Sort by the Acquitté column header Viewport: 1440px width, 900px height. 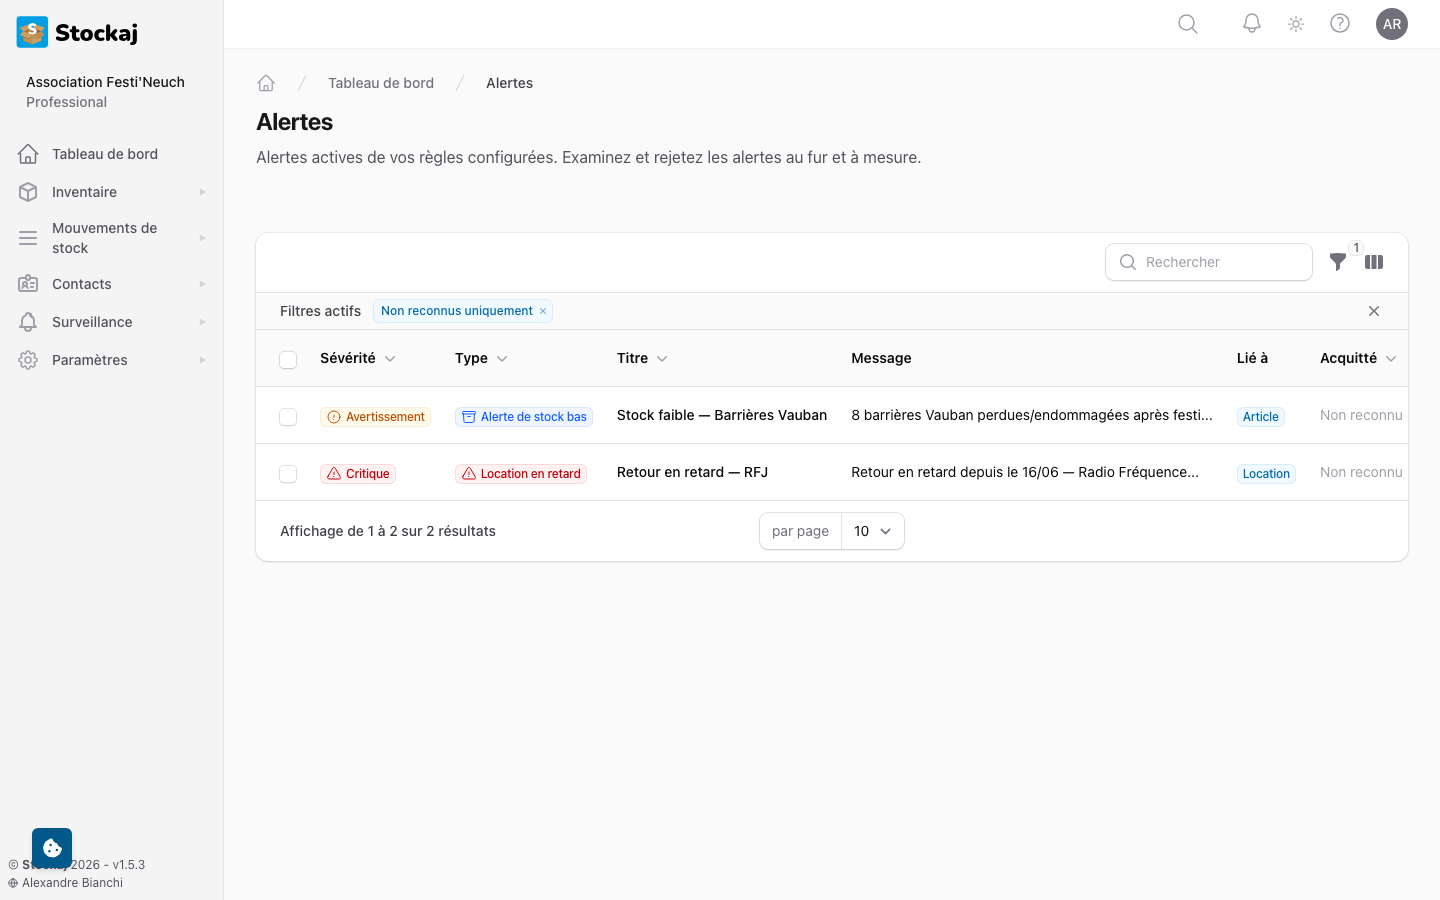pos(1358,358)
